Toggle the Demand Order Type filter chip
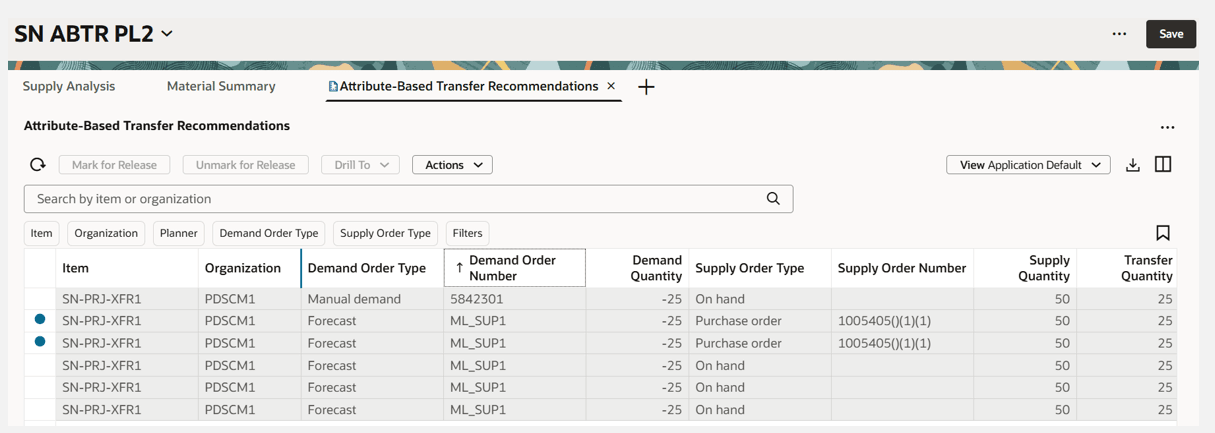Screen dimensions: 1215x433 pos(269,233)
